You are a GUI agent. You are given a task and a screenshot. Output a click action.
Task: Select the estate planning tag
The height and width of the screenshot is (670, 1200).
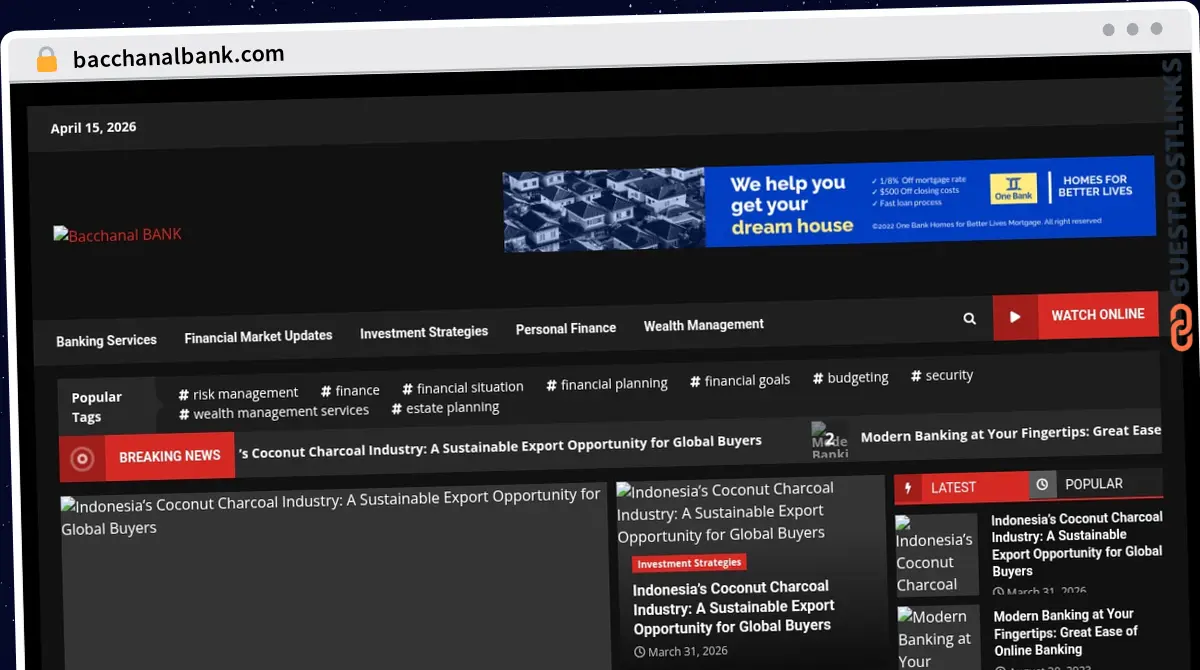[x=445, y=408]
